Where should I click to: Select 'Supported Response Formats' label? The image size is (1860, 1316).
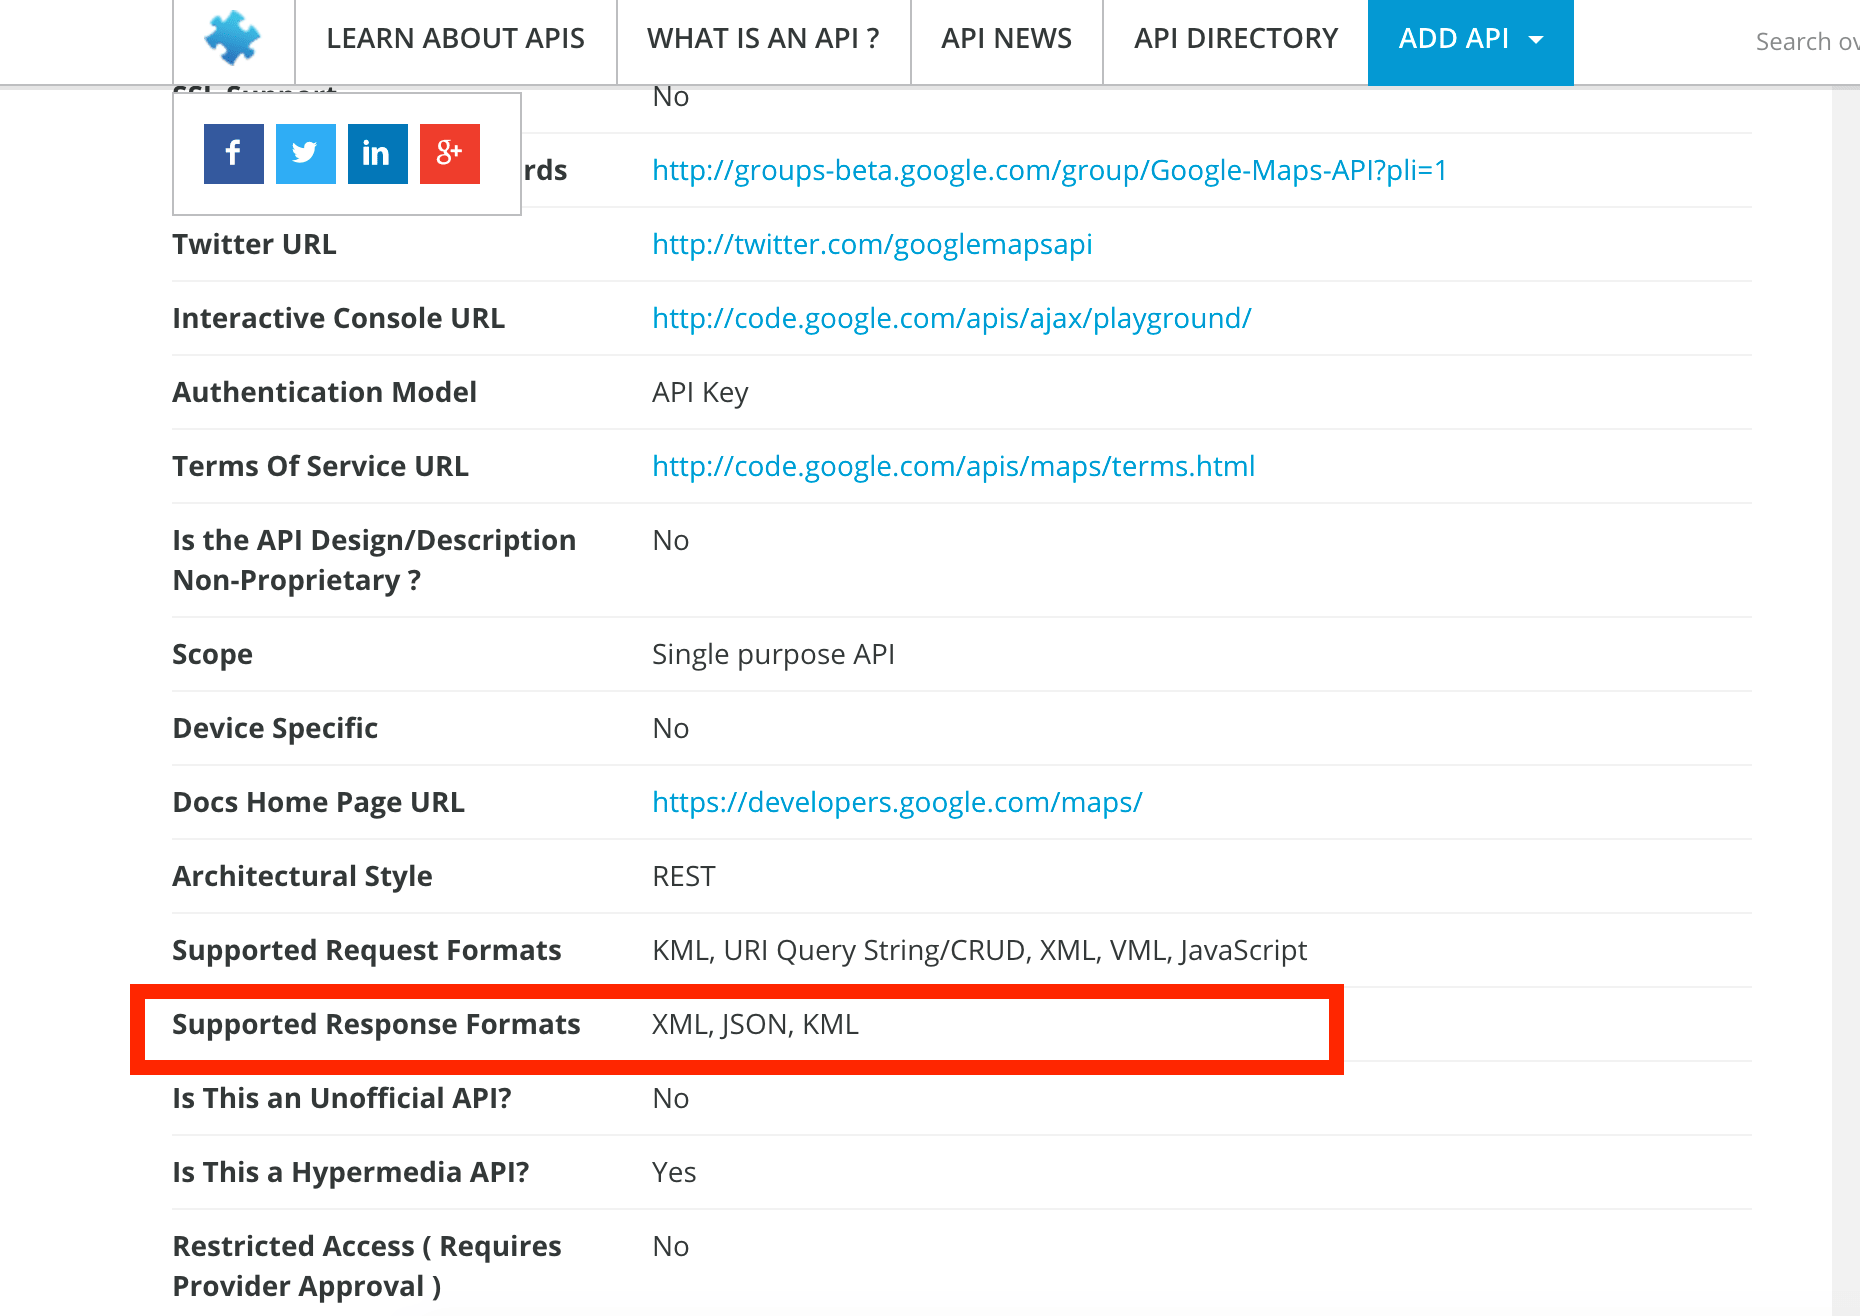376,1024
